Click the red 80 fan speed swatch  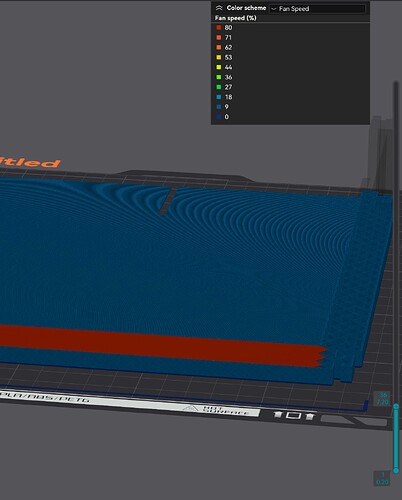pyautogui.click(x=219, y=28)
